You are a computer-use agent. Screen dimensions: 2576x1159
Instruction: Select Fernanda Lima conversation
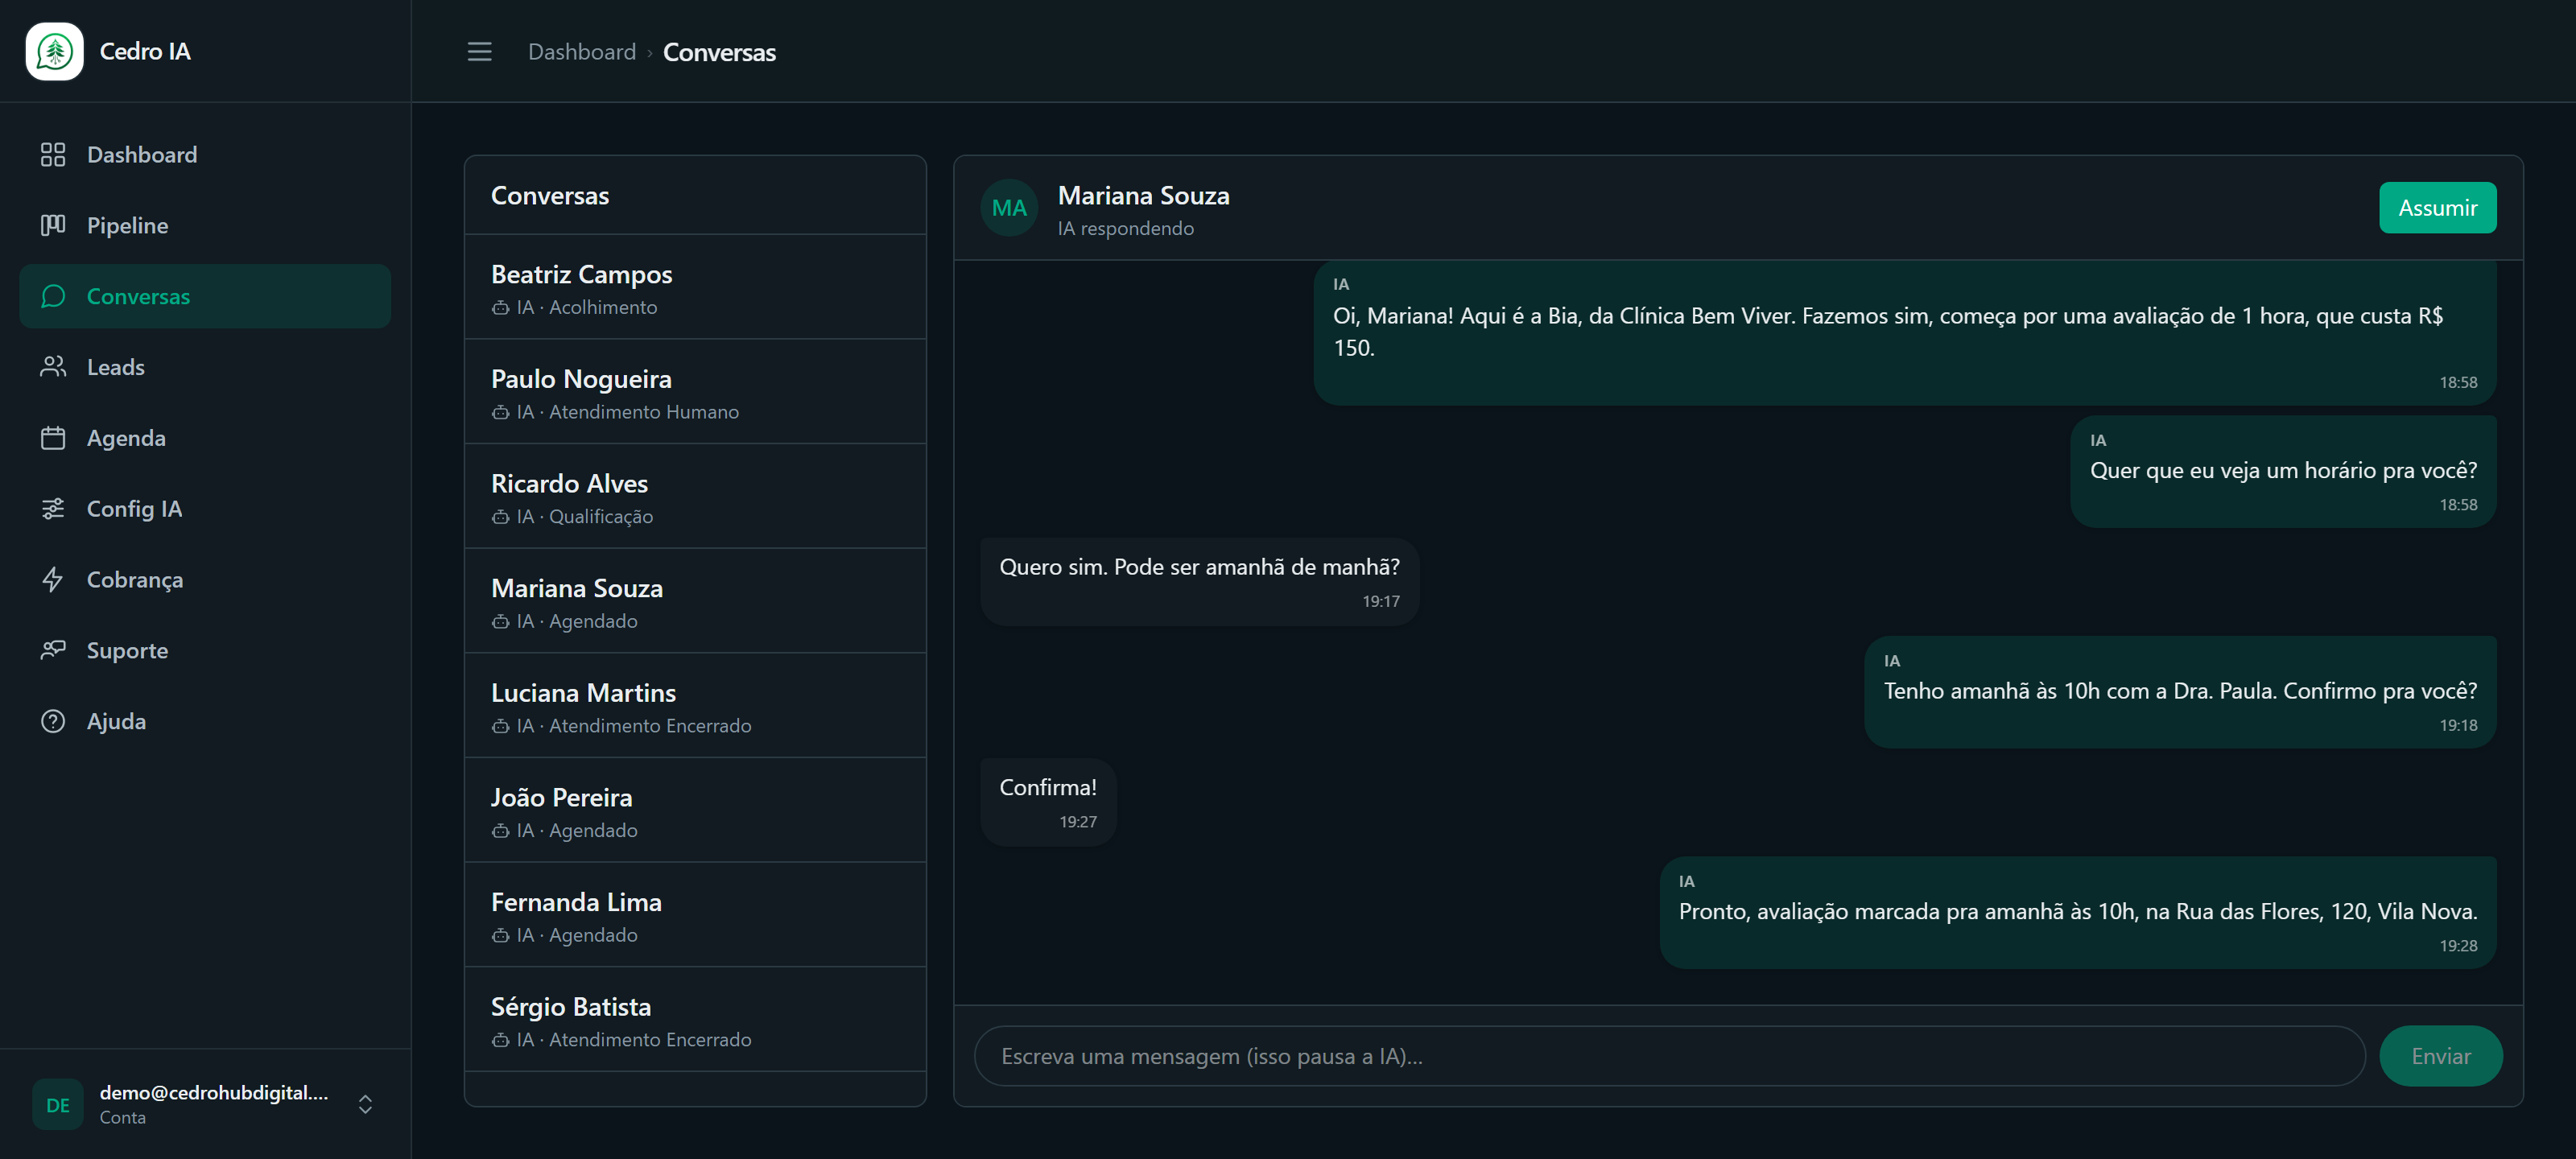coord(695,915)
